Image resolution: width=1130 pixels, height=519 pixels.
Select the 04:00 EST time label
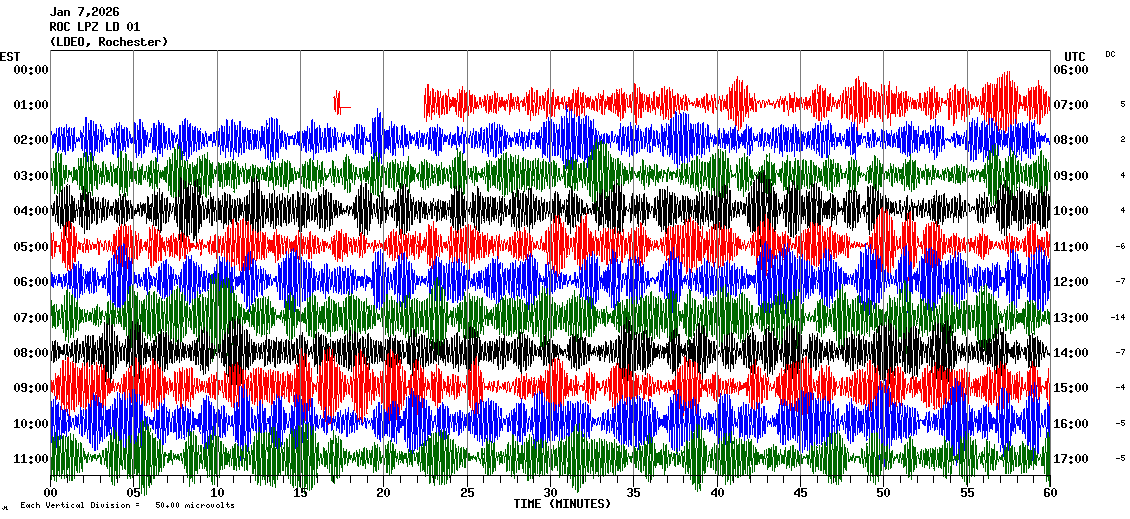pyautogui.click(x=30, y=211)
